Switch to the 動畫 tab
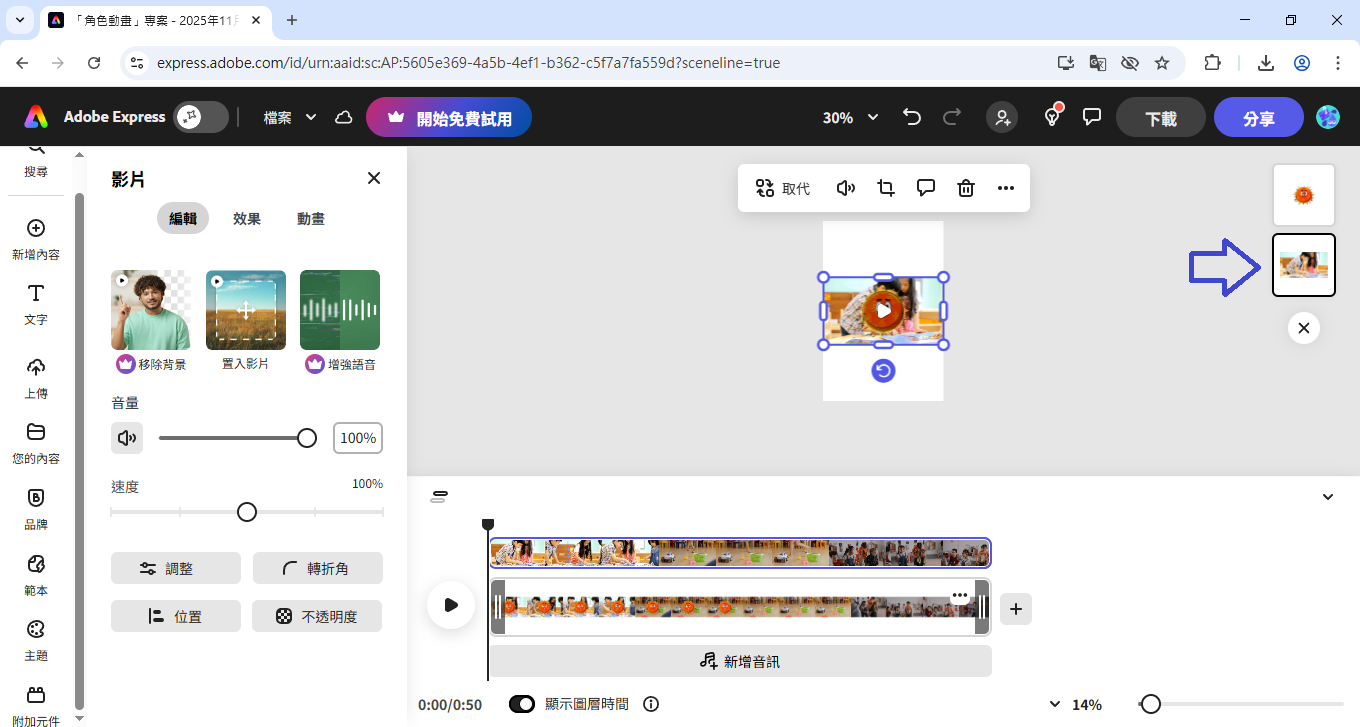 [311, 218]
